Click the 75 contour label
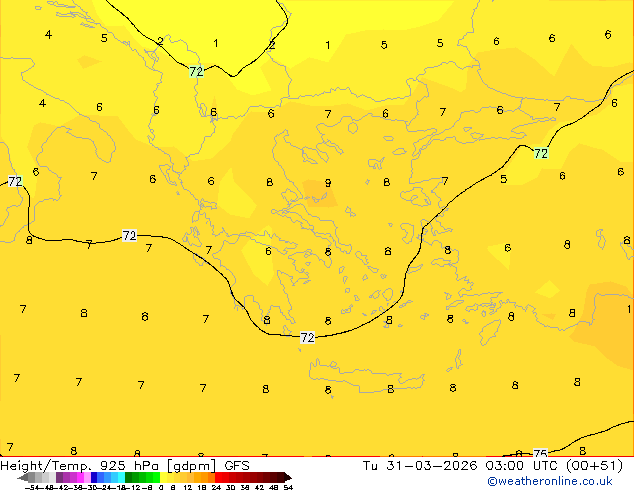Viewport: 634px width, 490px height. tap(540, 454)
